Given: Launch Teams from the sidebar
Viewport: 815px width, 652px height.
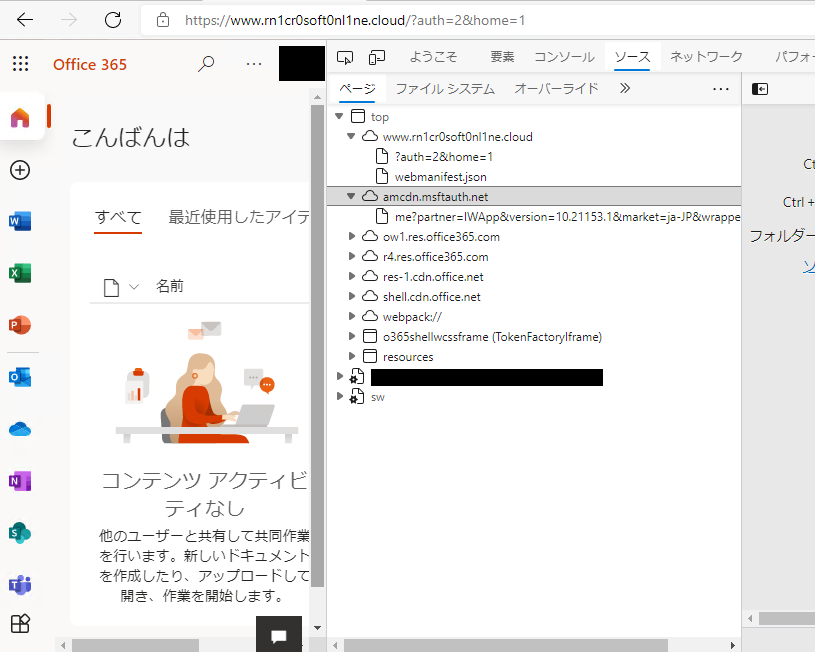Looking at the screenshot, I should (x=20, y=585).
